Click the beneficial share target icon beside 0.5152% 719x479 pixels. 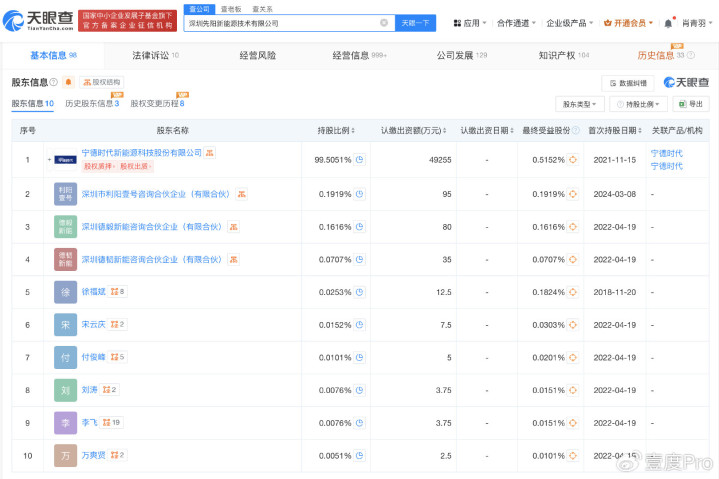573,160
